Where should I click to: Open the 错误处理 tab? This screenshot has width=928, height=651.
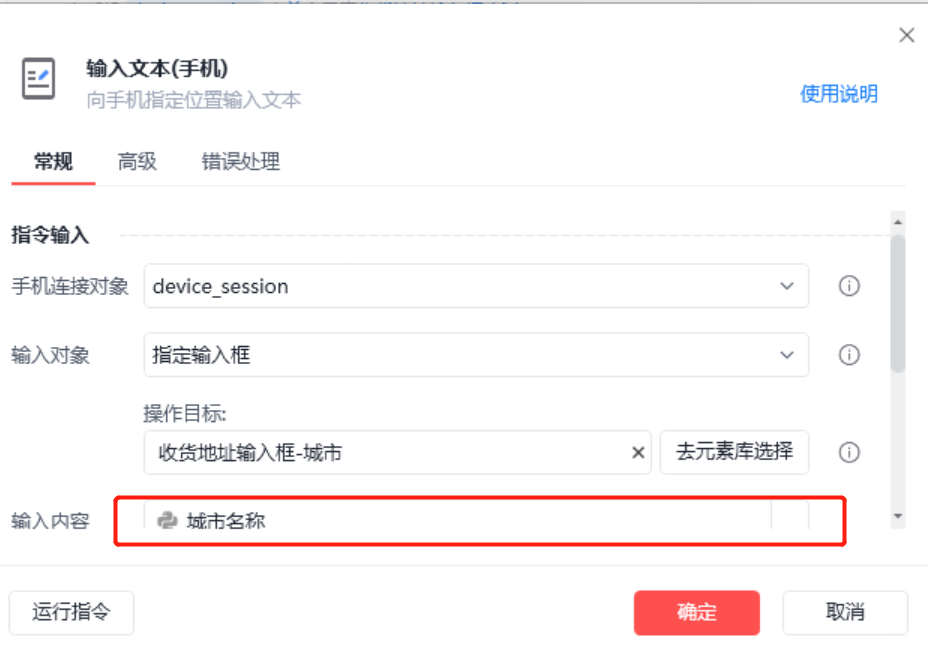(240, 161)
